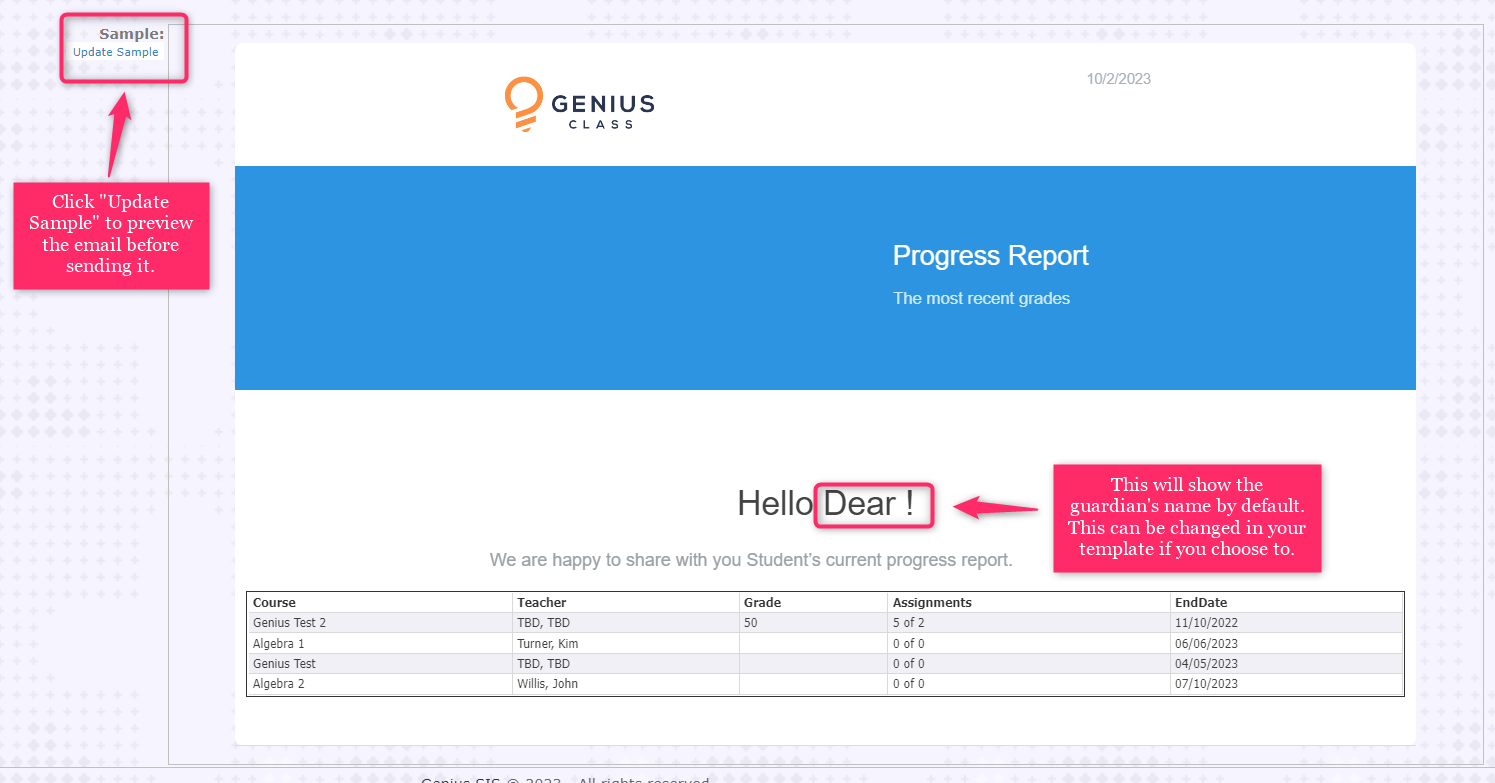Click the EndDate column header
This screenshot has width=1495, height=783.
(x=1200, y=603)
